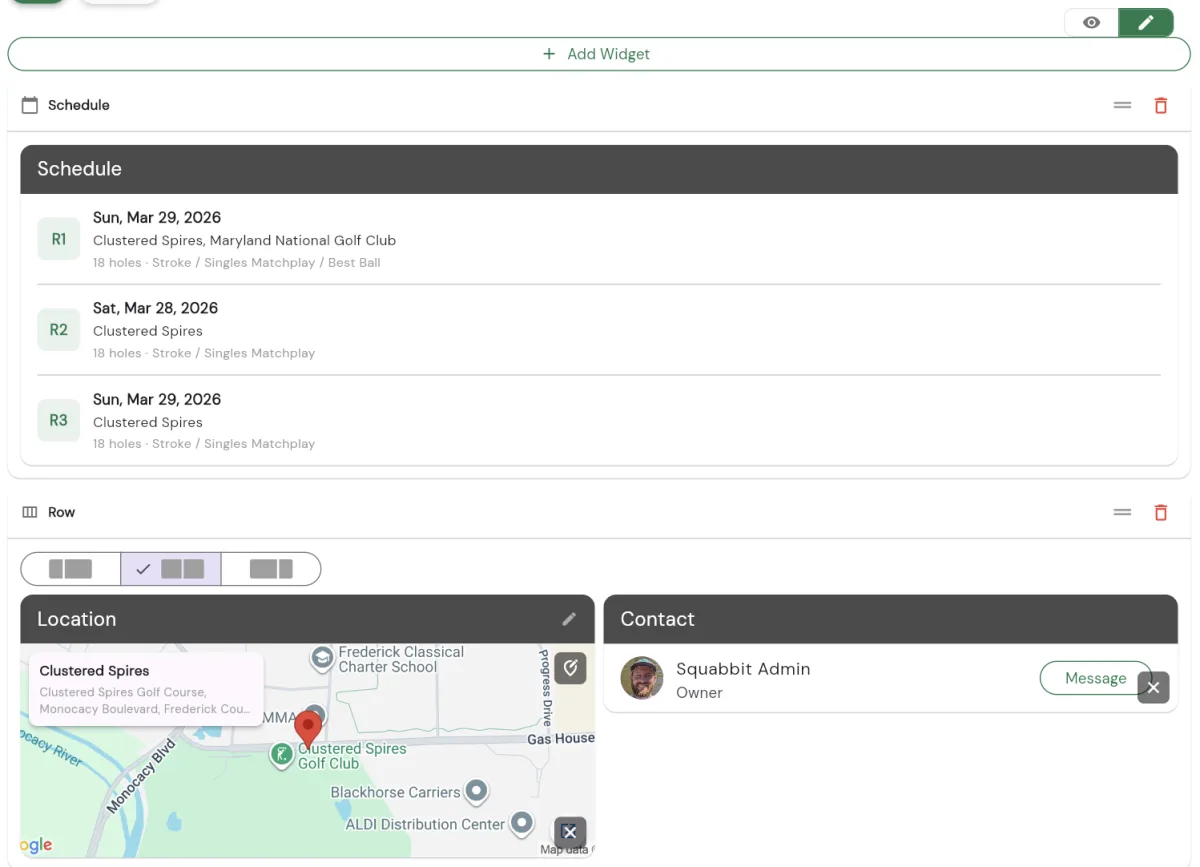Remove the Contact widget from the row

[x=1153, y=688]
